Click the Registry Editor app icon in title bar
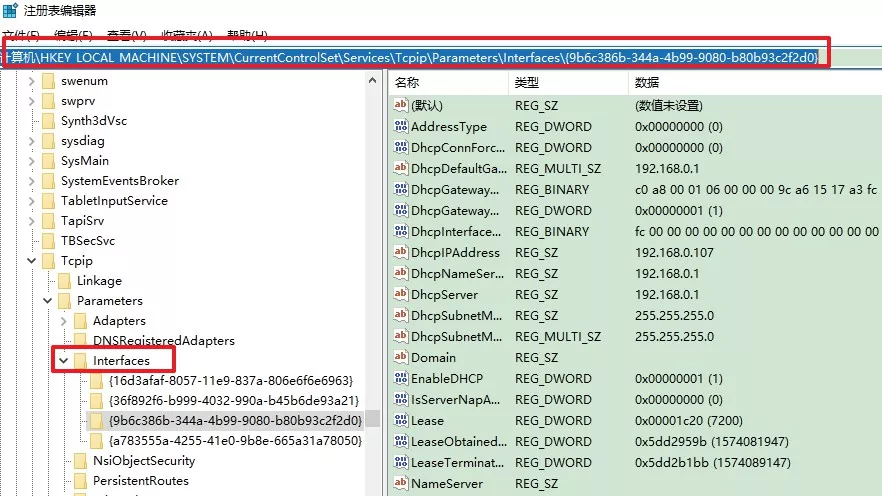This screenshot has height=496, width=882. click(11, 10)
